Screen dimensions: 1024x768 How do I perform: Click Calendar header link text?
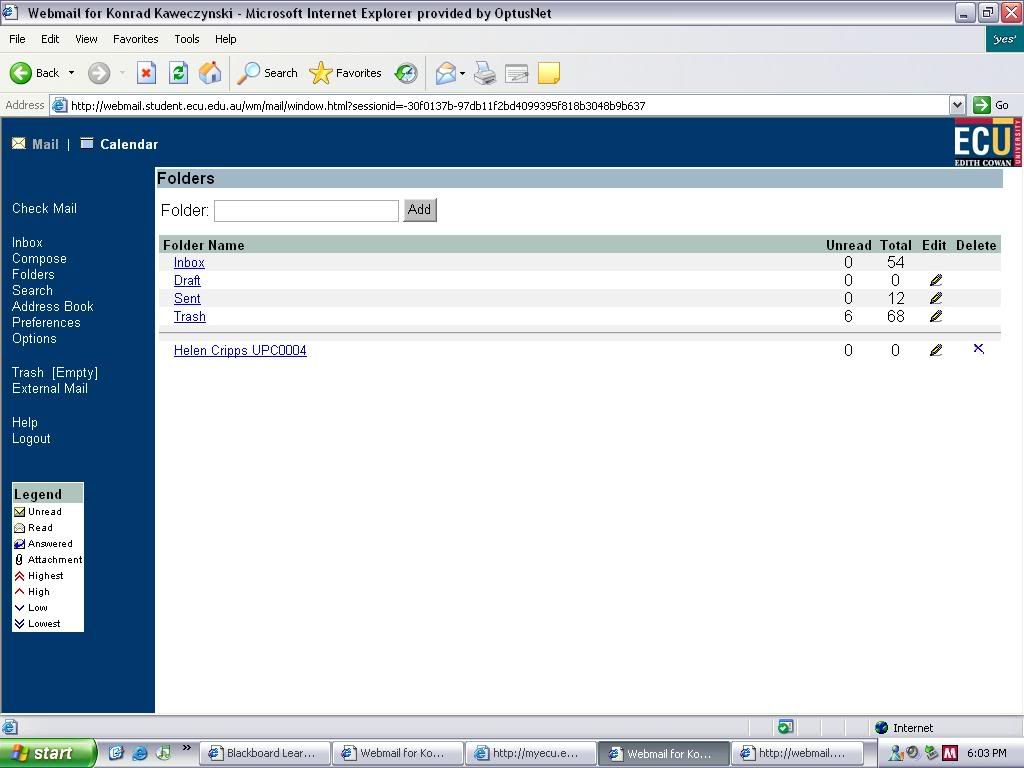129,144
